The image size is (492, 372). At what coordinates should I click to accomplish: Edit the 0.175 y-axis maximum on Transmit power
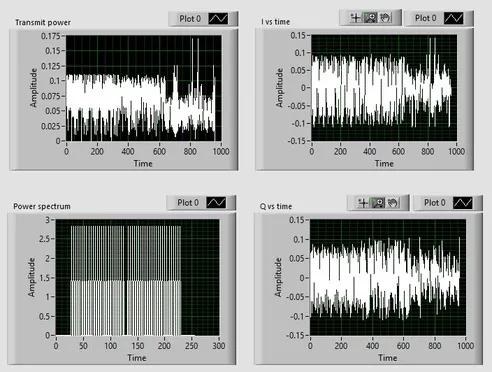(51, 36)
